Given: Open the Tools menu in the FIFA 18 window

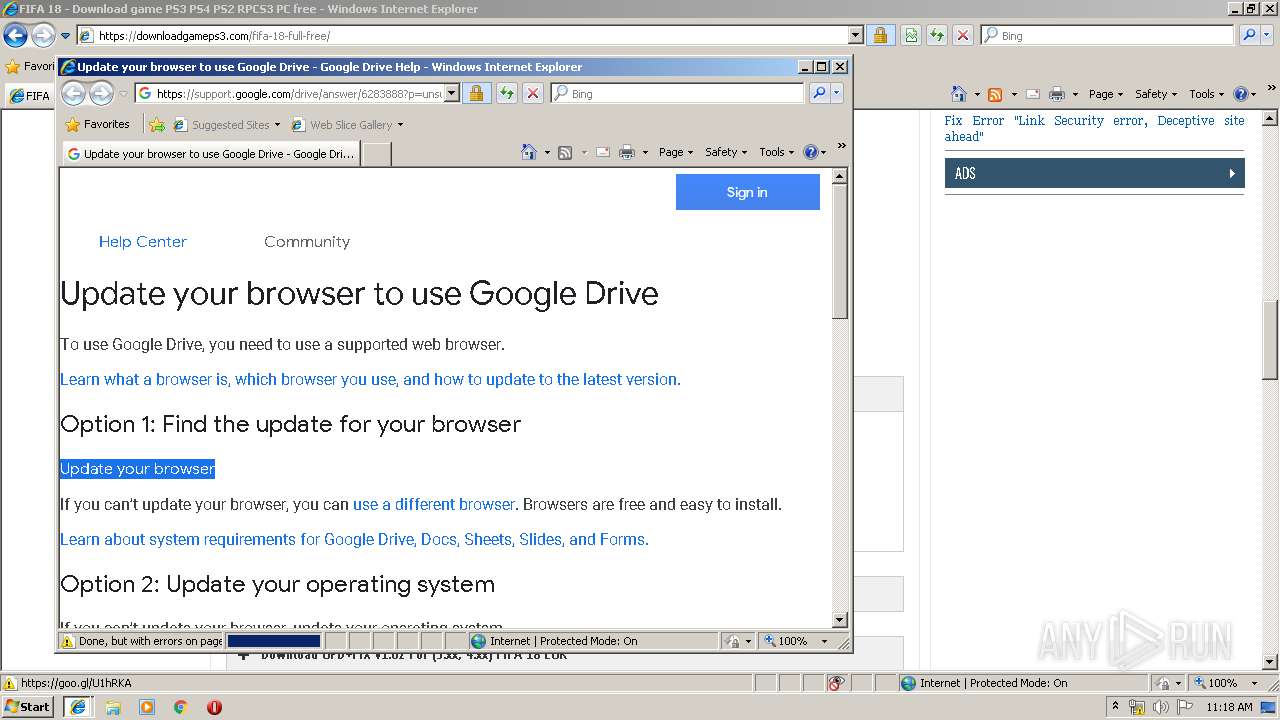Looking at the screenshot, I should (1207, 94).
